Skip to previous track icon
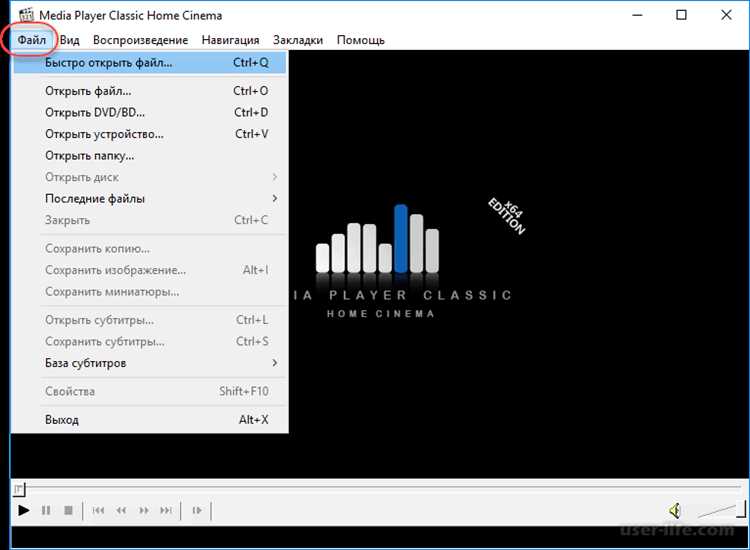The height and width of the screenshot is (550, 750). [98, 510]
